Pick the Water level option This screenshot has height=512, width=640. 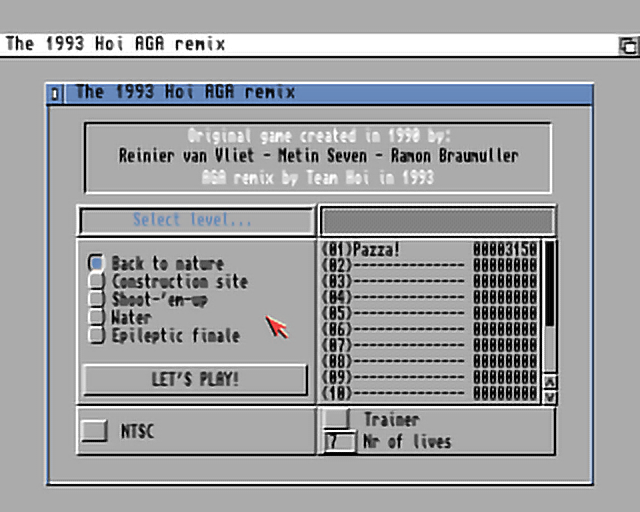click(x=96, y=317)
